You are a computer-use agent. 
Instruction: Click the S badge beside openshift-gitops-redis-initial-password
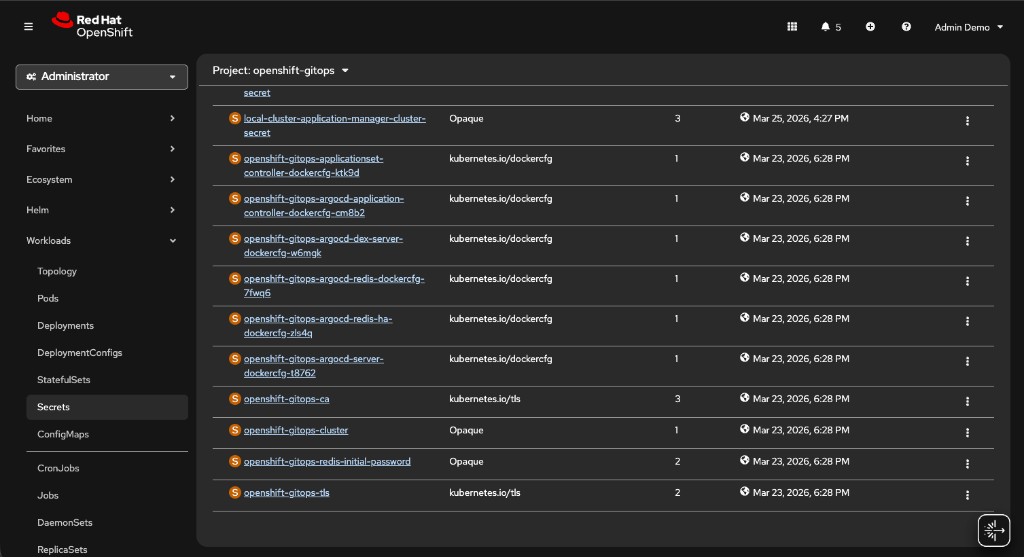pyautogui.click(x=234, y=461)
